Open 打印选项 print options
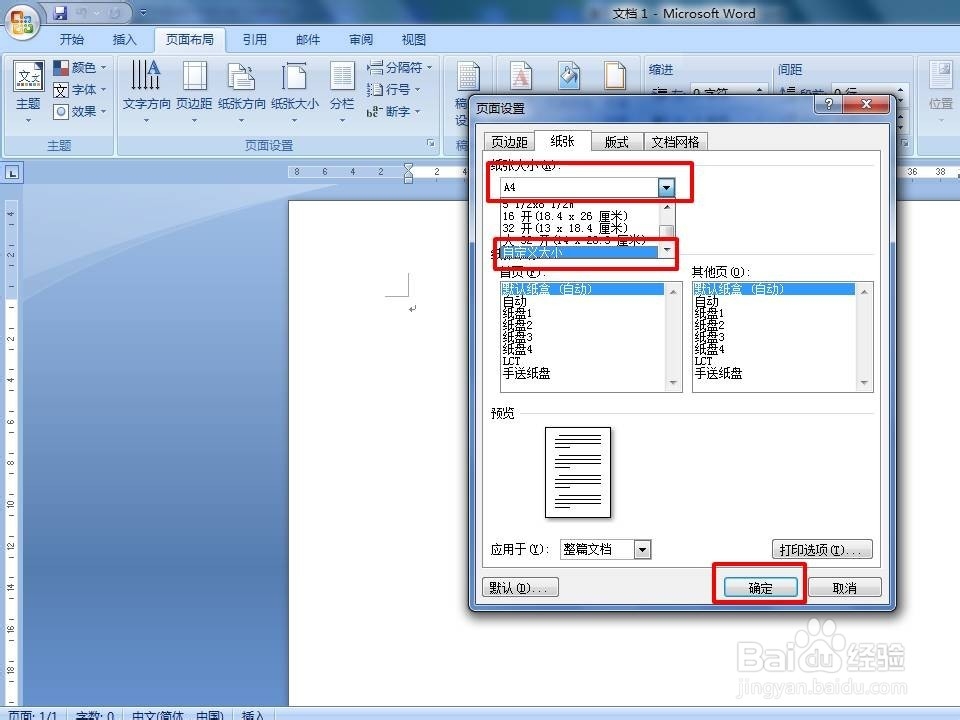This screenshot has width=960, height=720. pyautogui.click(x=822, y=548)
